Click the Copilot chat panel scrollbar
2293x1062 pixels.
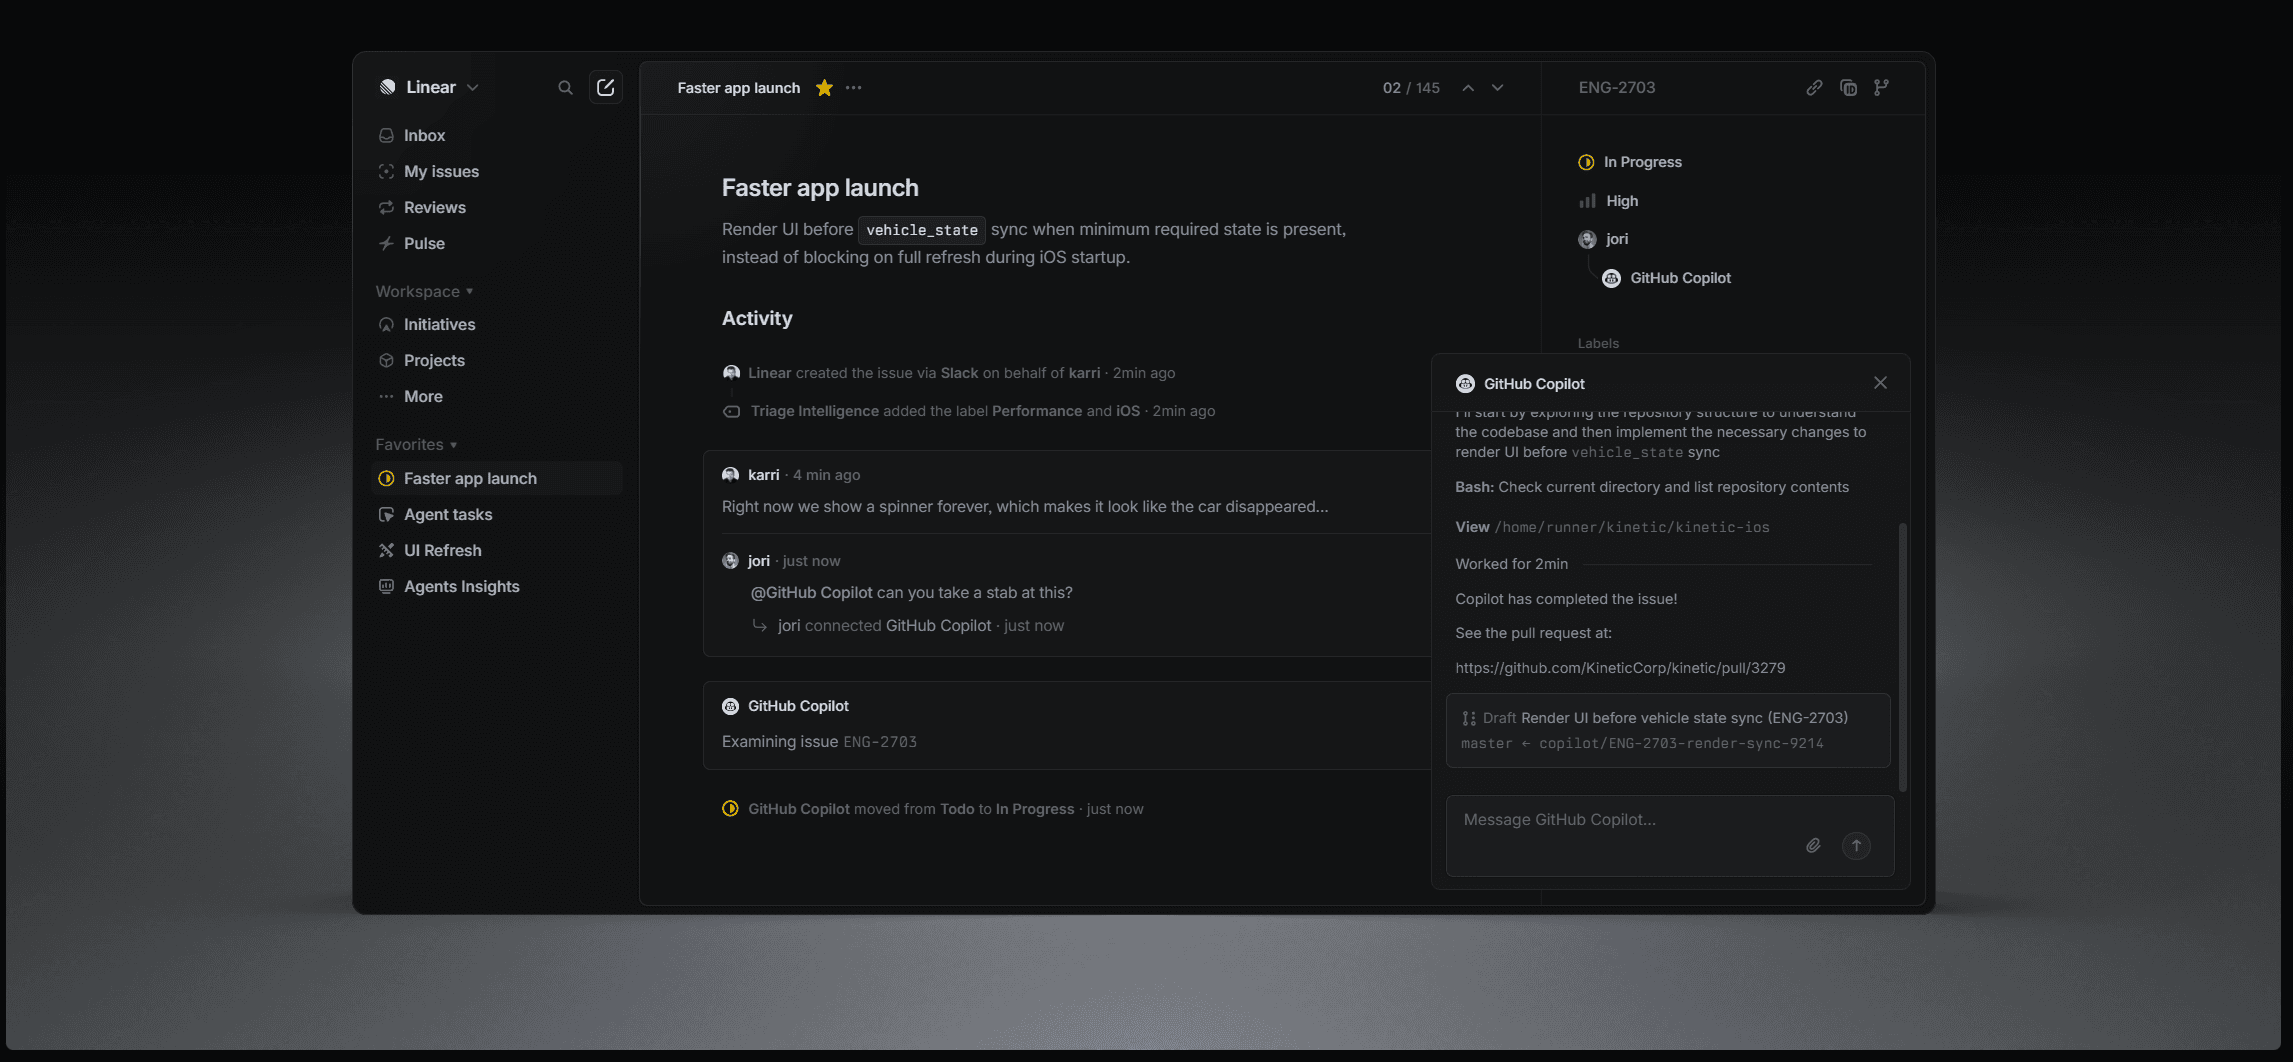click(x=1902, y=655)
